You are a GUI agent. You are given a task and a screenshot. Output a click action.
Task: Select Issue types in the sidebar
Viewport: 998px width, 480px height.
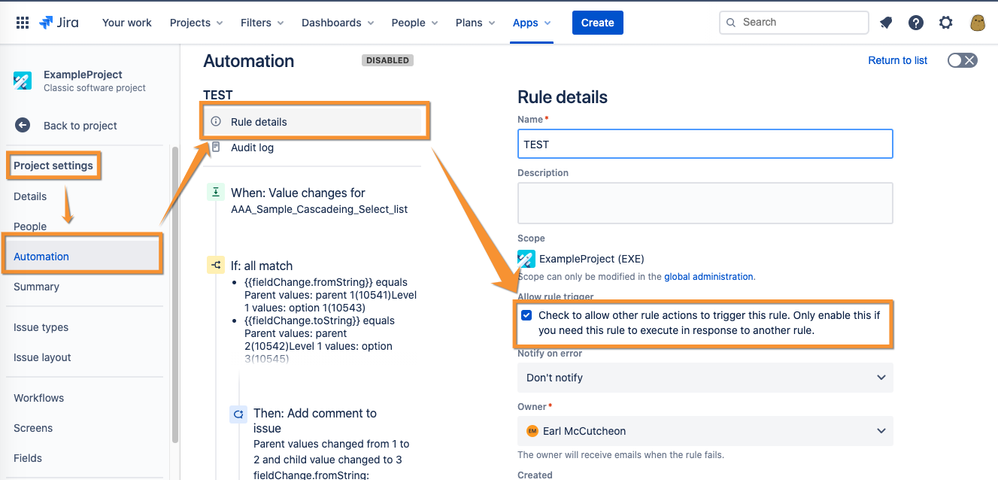[x=41, y=327]
